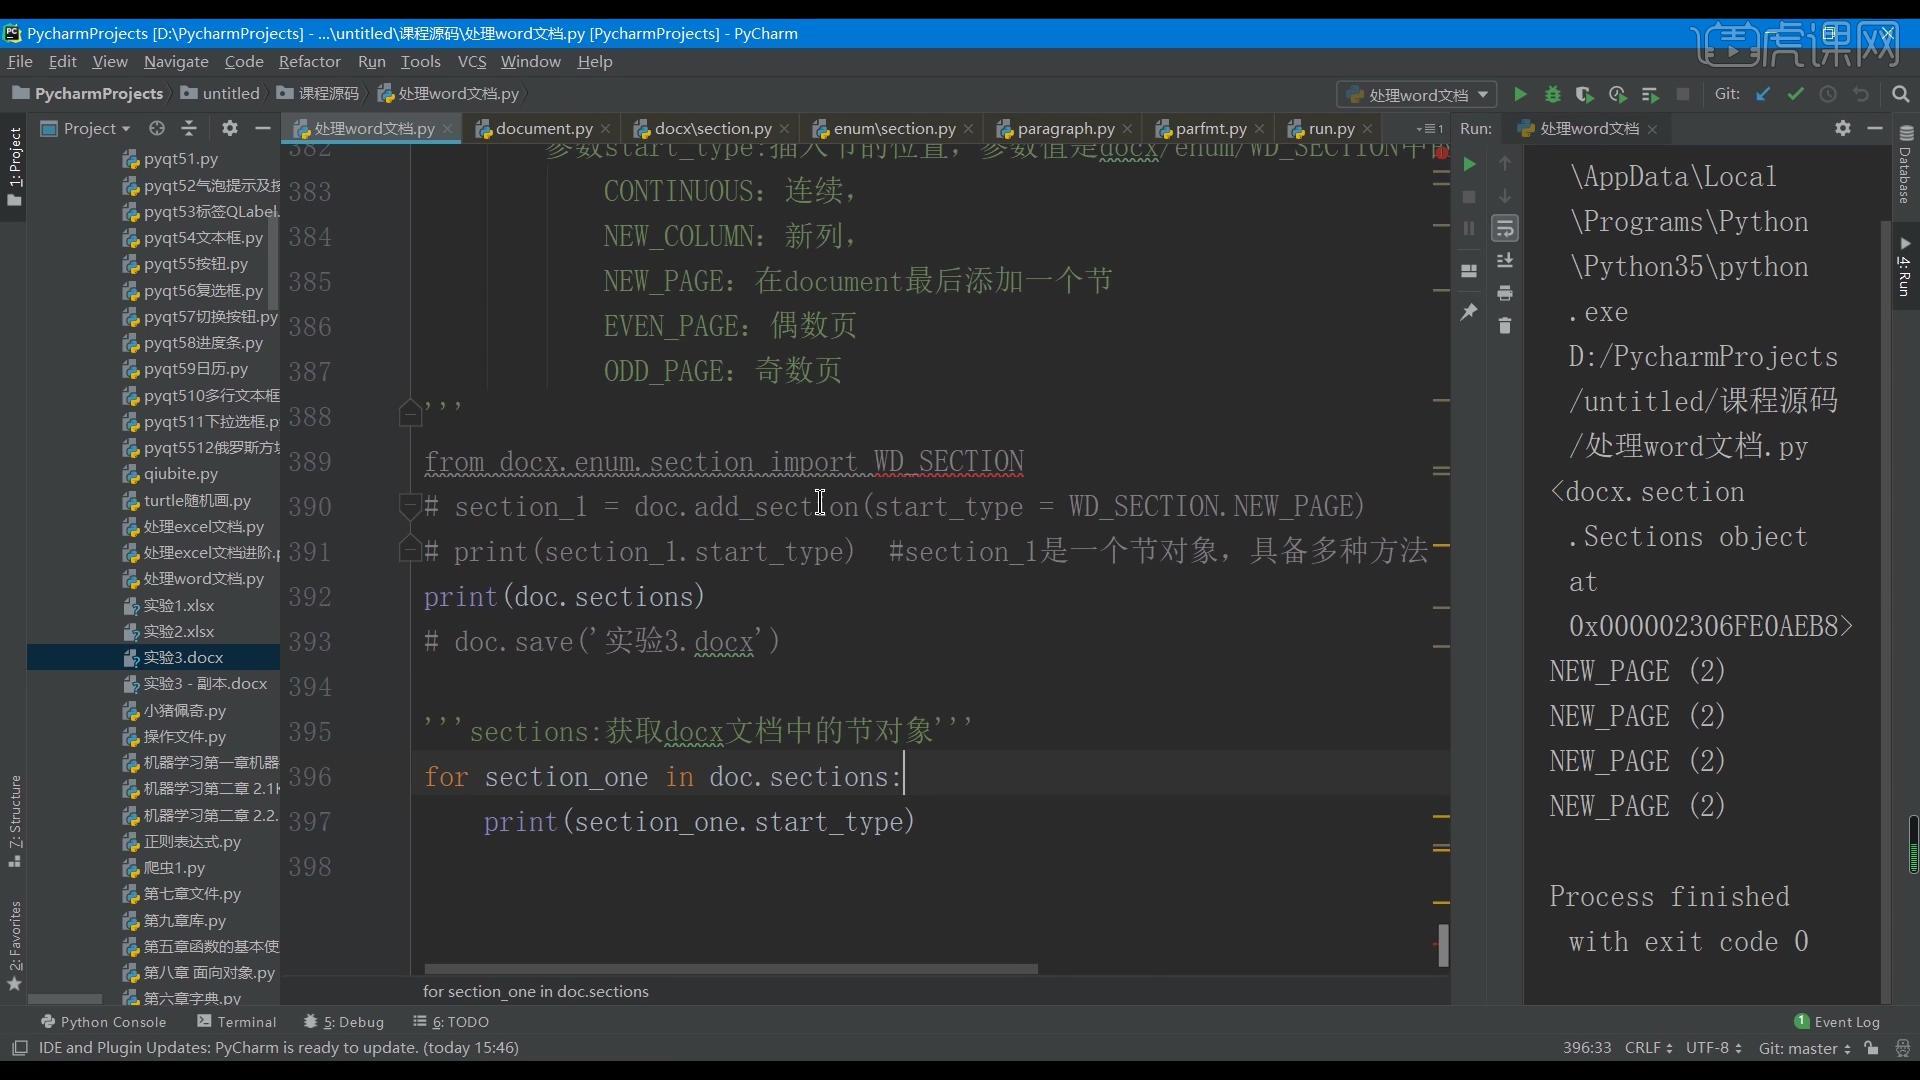
Task: Open the Refactor menu
Action: tap(309, 62)
